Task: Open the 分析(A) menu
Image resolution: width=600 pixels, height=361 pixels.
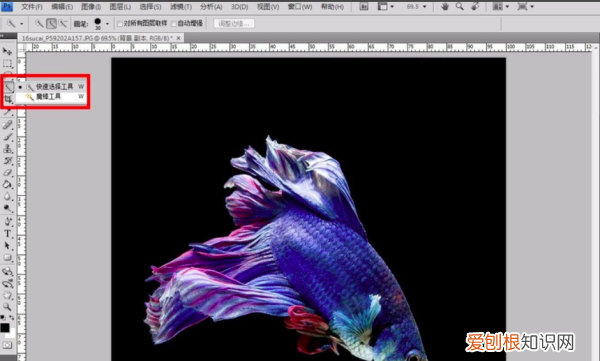Action: coord(211,7)
